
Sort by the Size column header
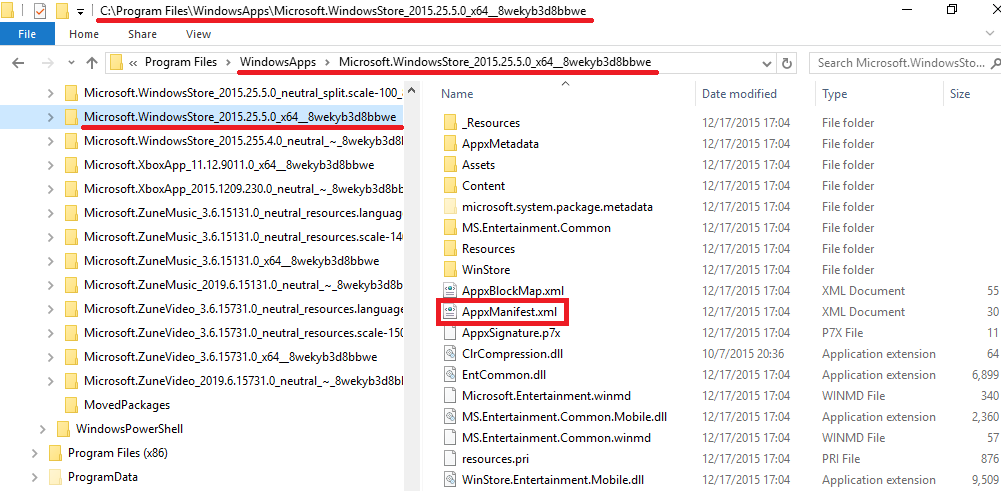pyautogui.click(x=960, y=94)
